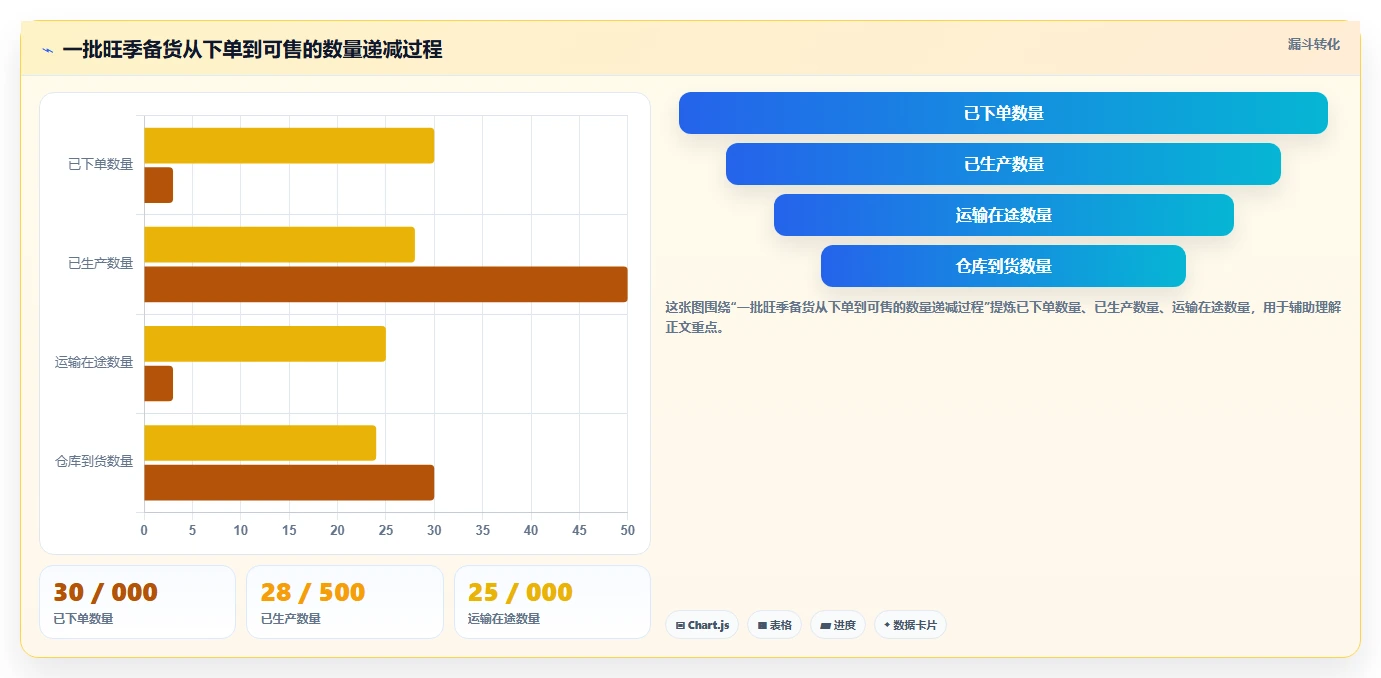Image resolution: width=1381 pixels, height=678 pixels.
Task: Click the yellow bar for 已生产数量
Action: pos(279,245)
